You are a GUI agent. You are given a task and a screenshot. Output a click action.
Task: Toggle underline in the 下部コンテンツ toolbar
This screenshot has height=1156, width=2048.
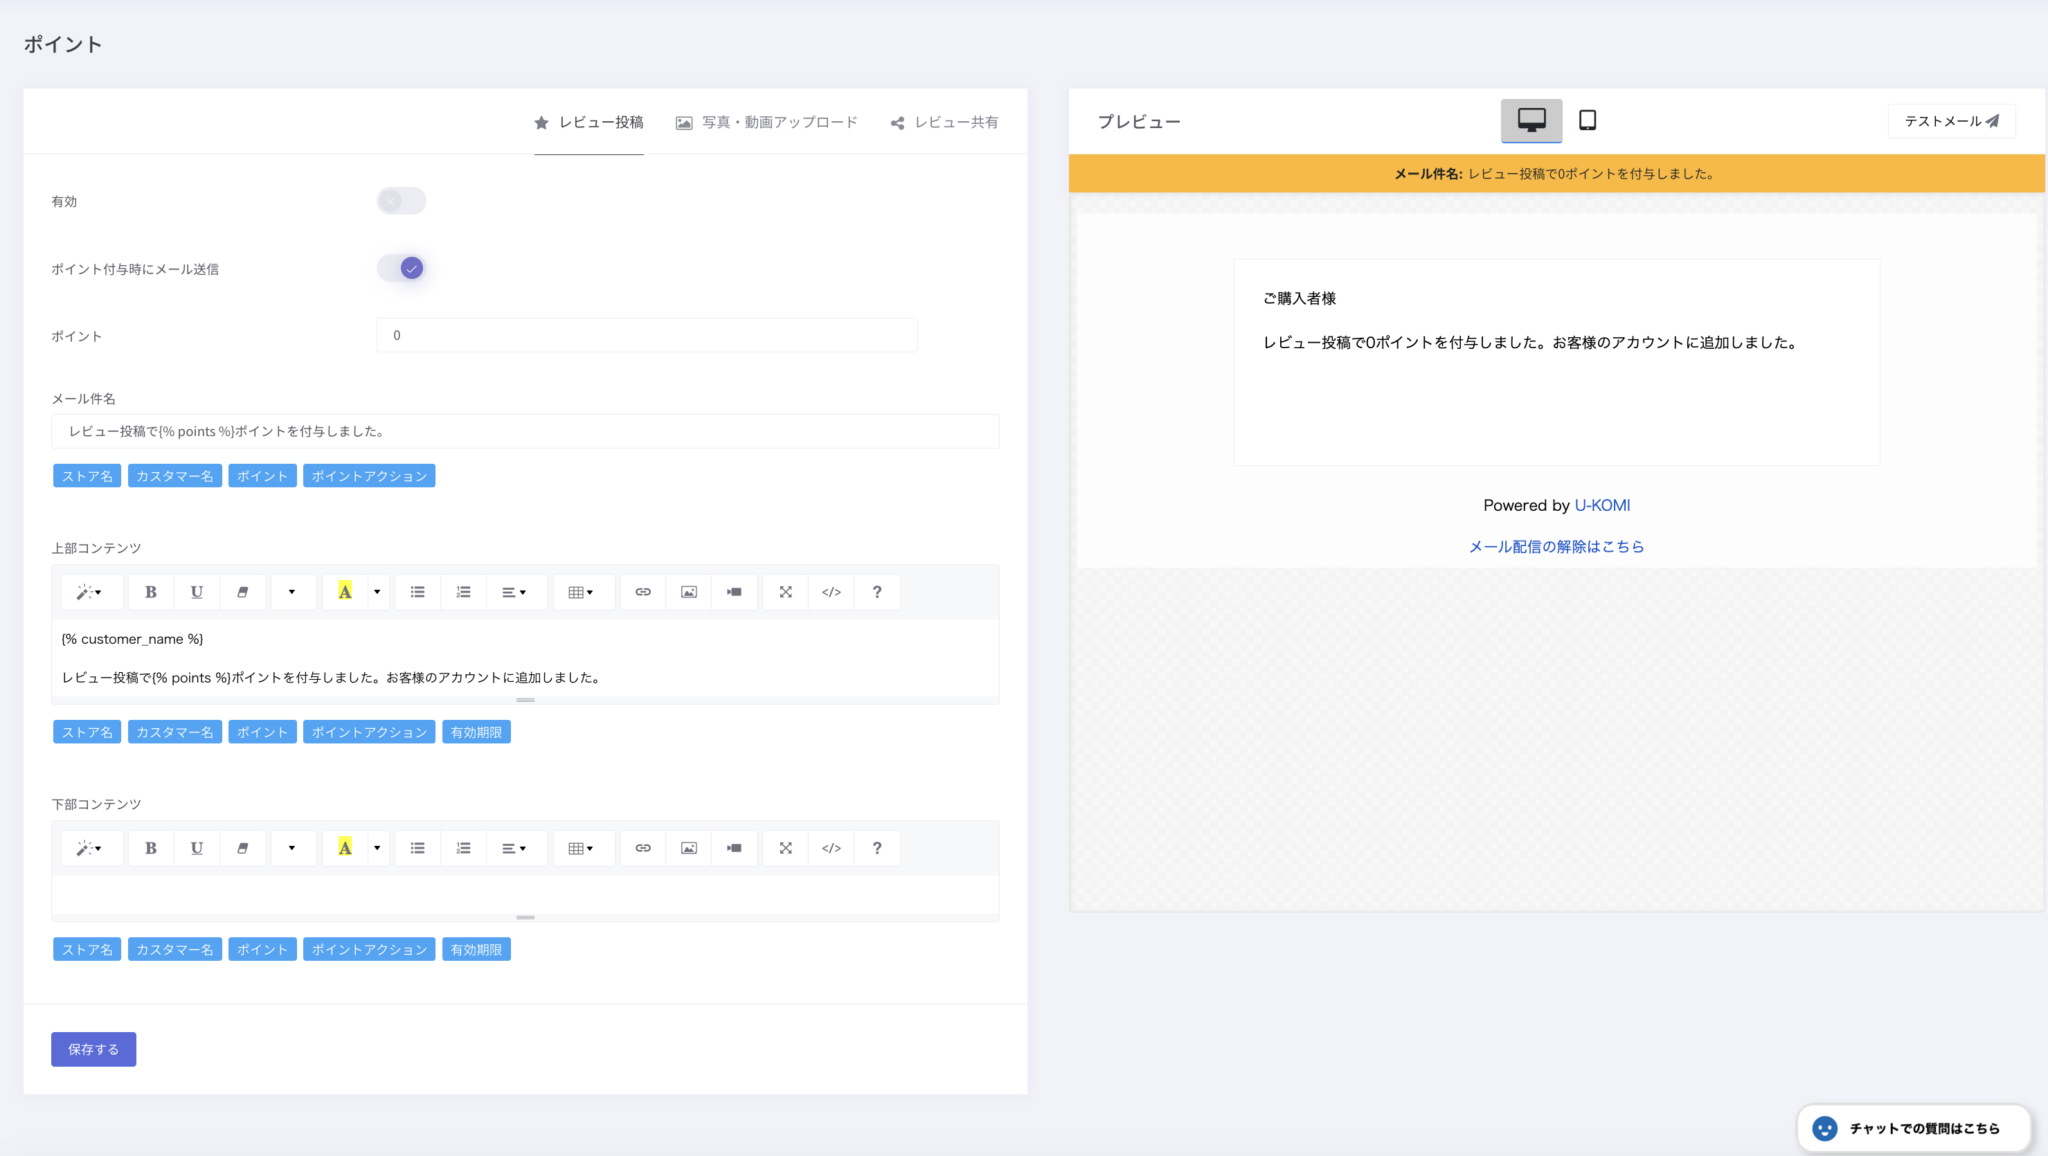197,848
